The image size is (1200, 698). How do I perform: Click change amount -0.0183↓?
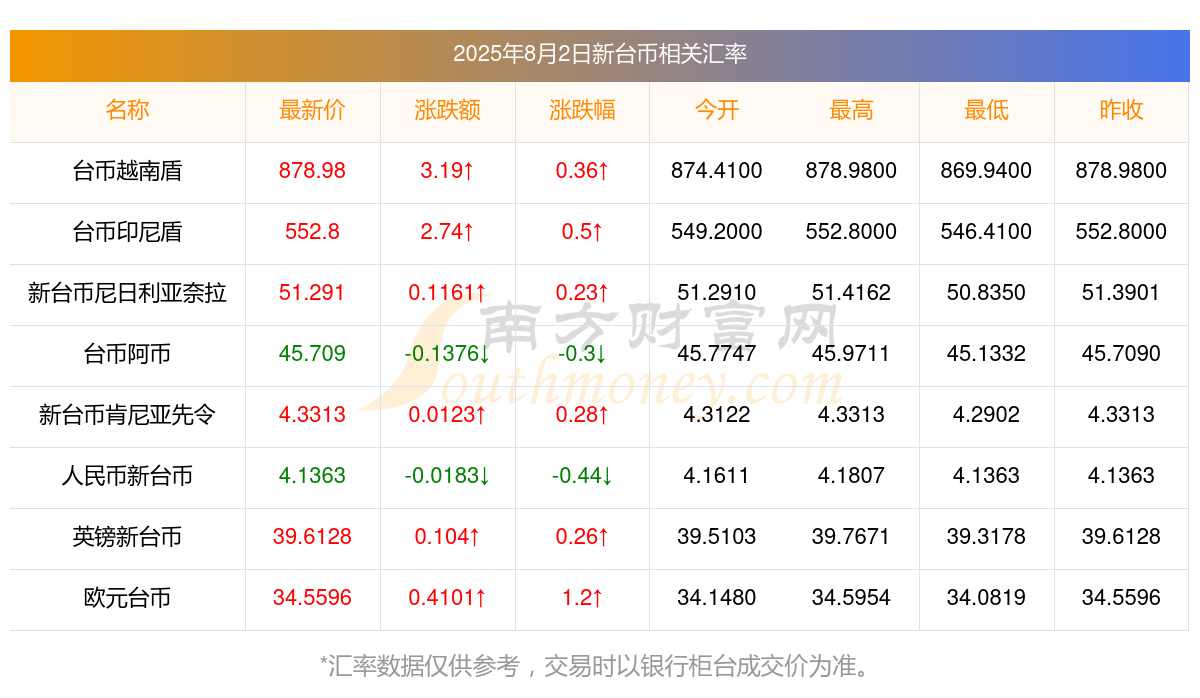[448, 476]
